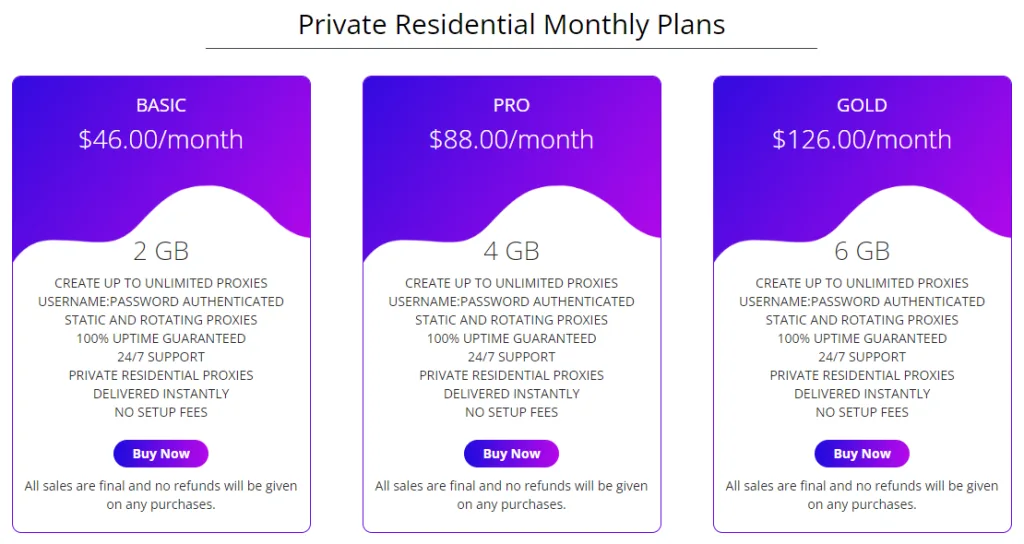Click DELIVERED INSTANTLY in the GOLD card
This screenshot has height=544, width=1024.
(862, 394)
